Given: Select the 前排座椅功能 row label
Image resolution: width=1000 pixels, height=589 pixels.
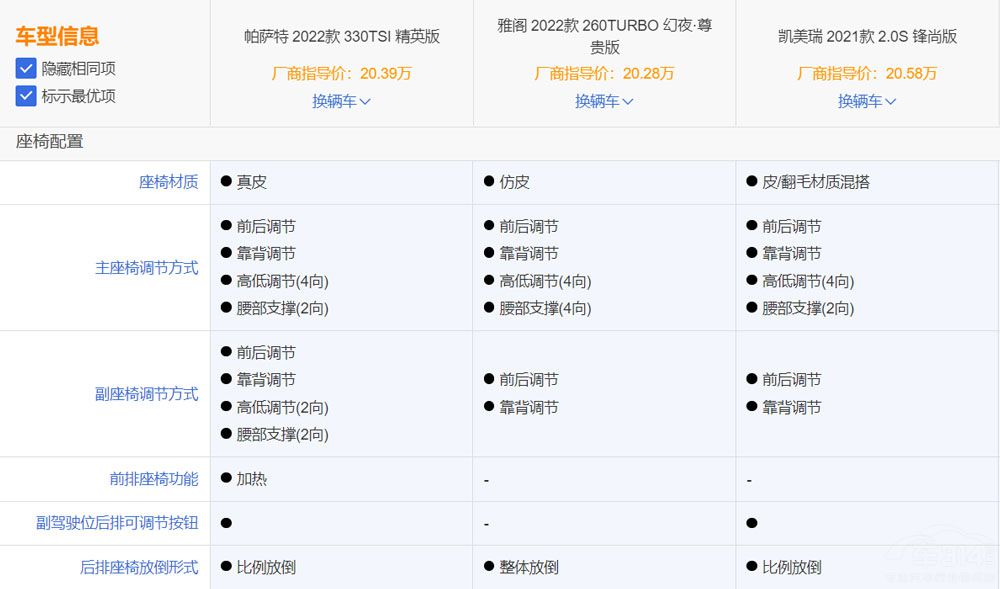Looking at the screenshot, I should tap(157, 478).
